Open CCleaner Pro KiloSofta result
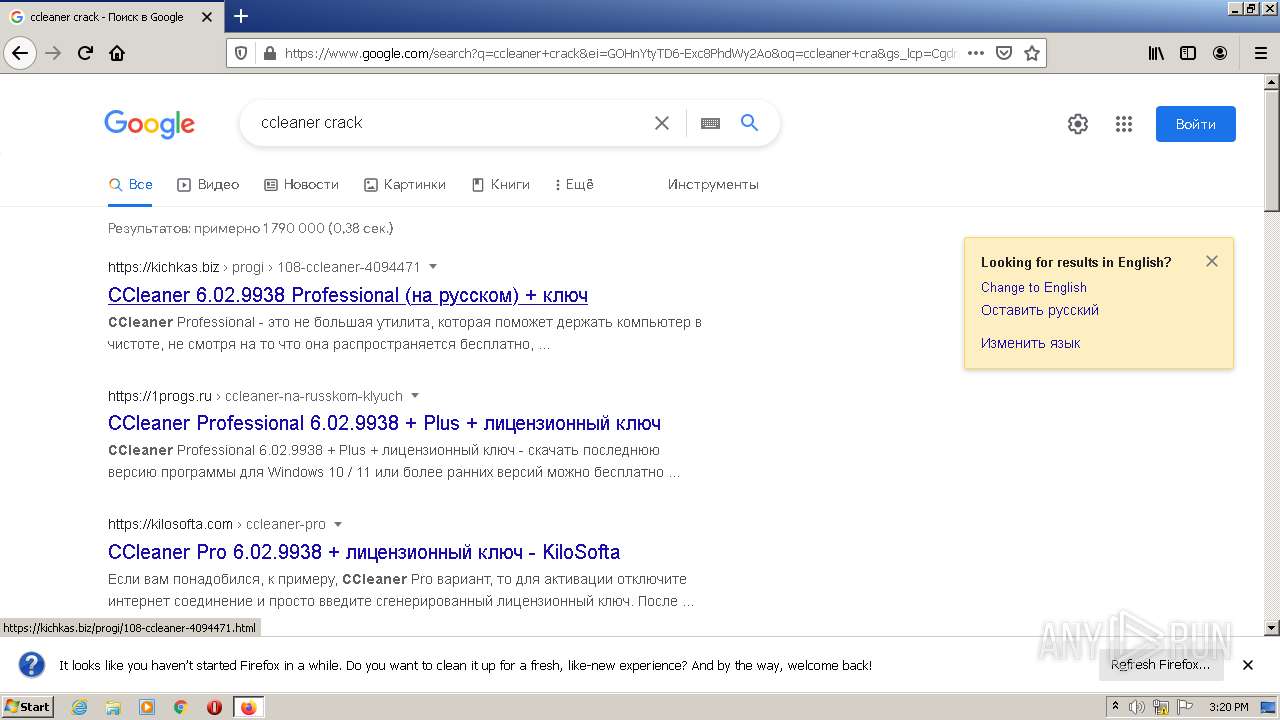This screenshot has height=720, width=1280. [364, 552]
